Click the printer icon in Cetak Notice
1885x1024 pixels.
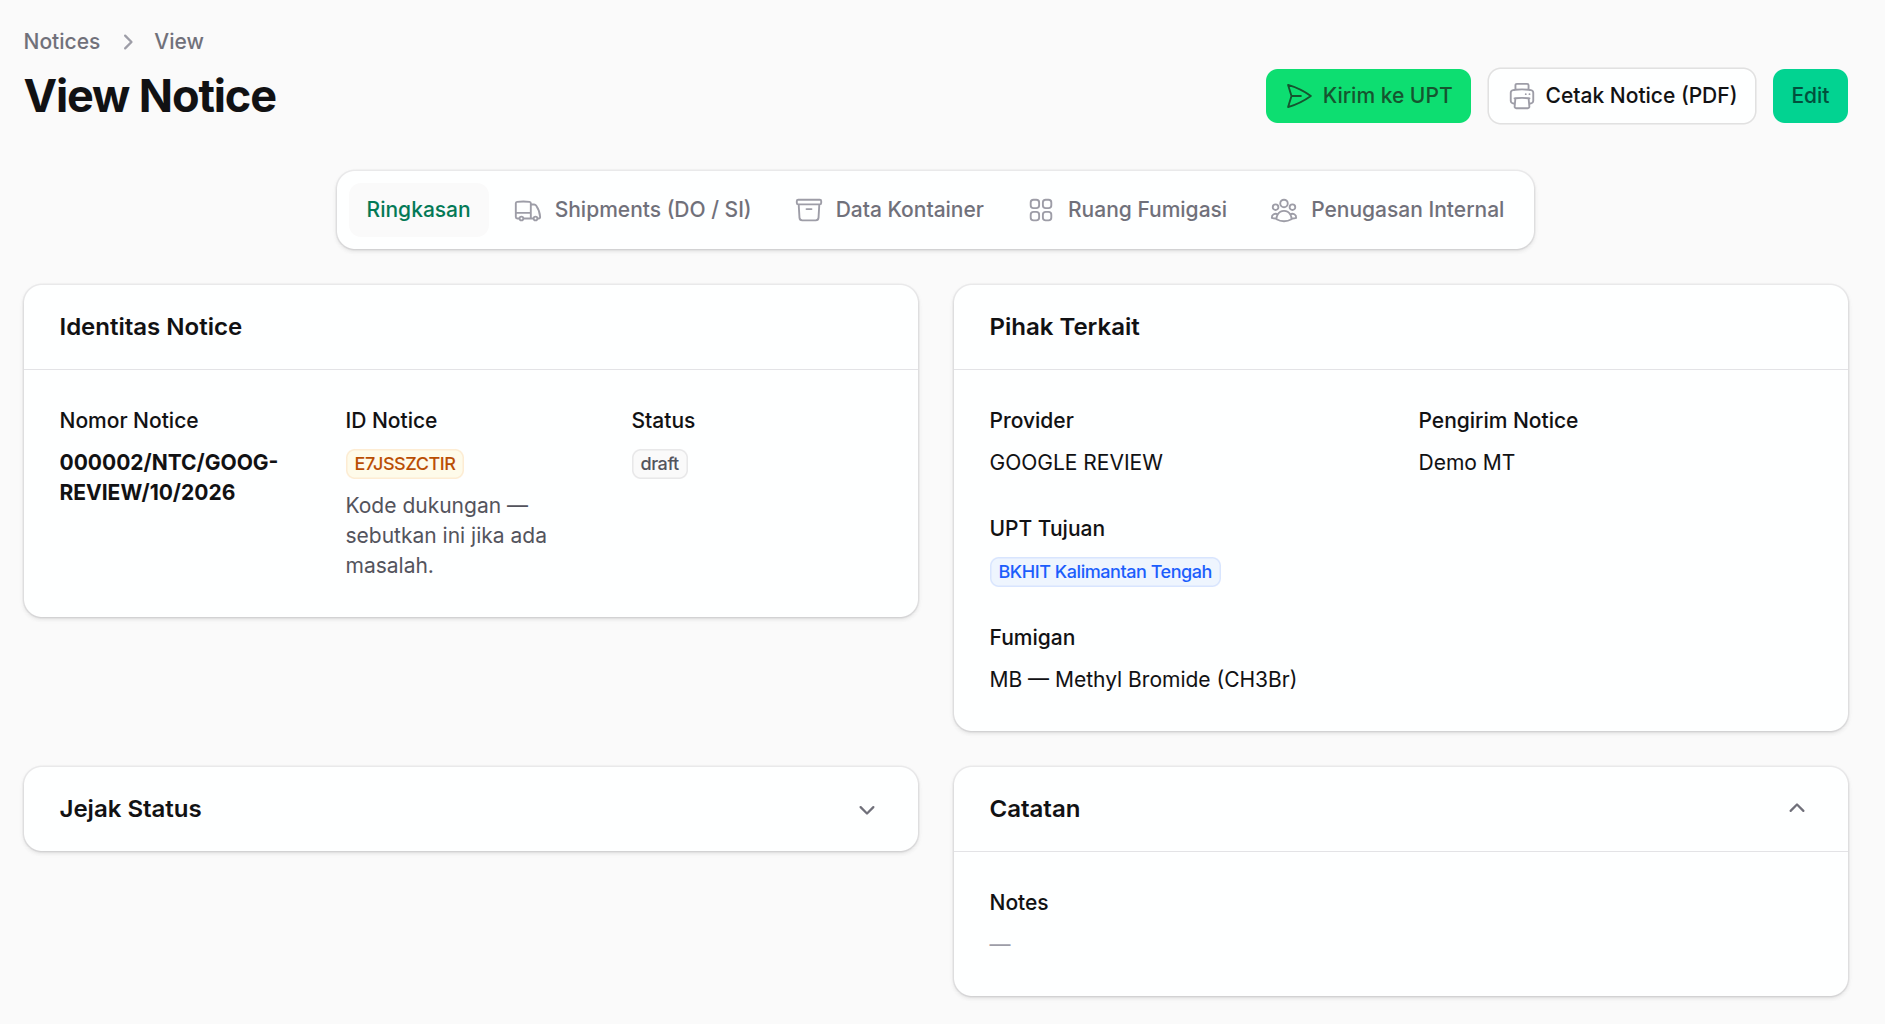click(x=1521, y=96)
